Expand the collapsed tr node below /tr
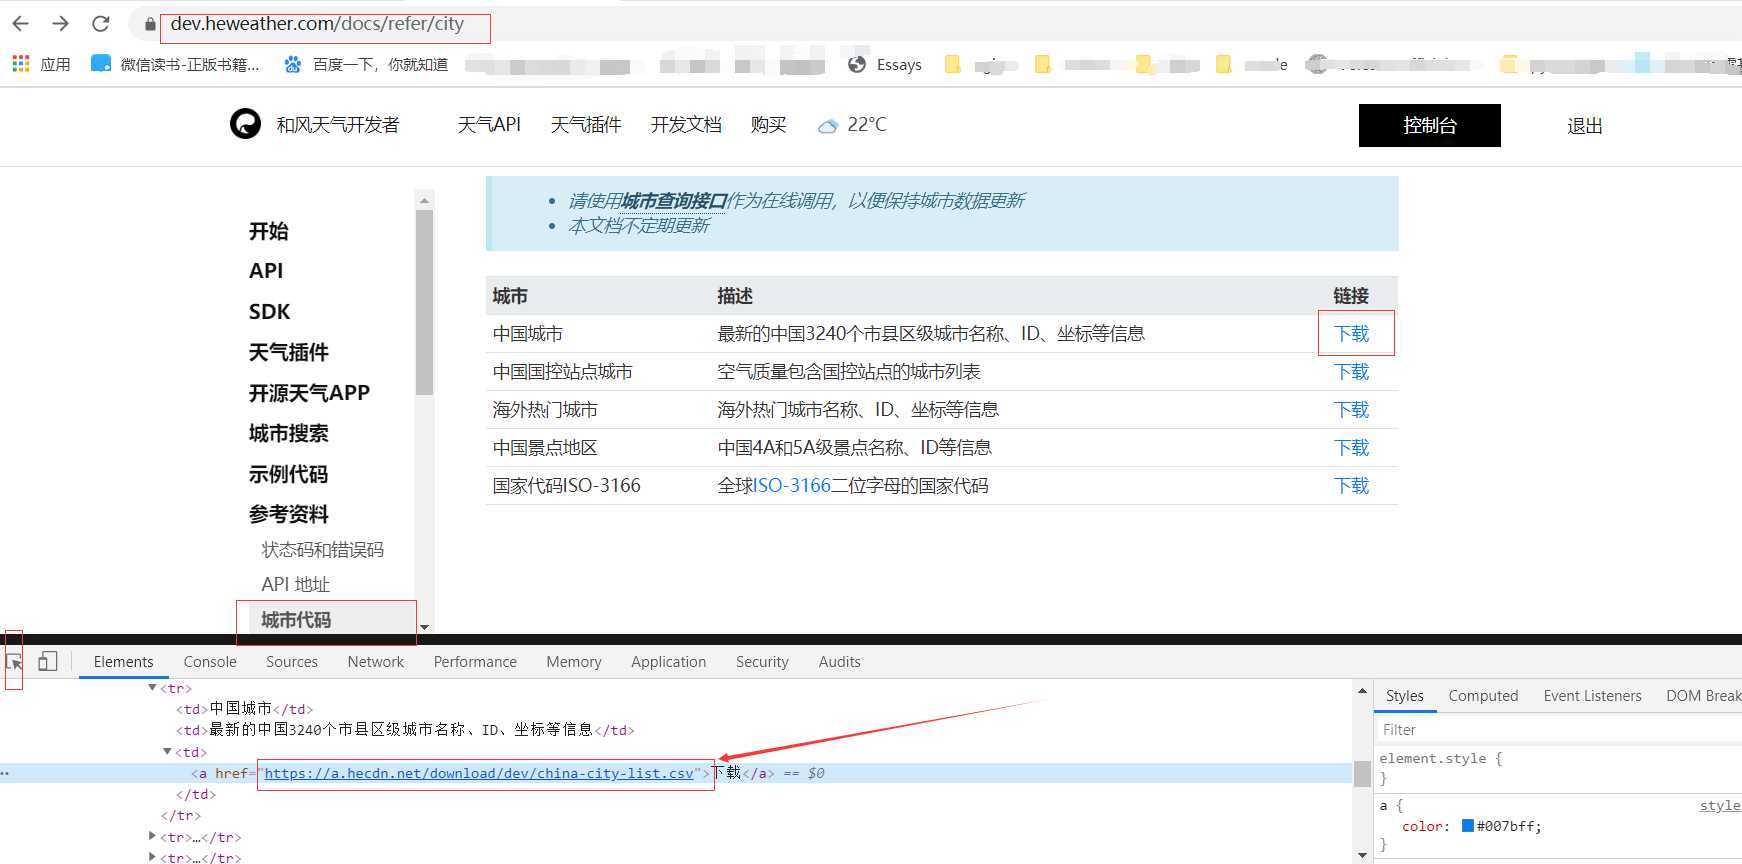 tap(152, 836)
